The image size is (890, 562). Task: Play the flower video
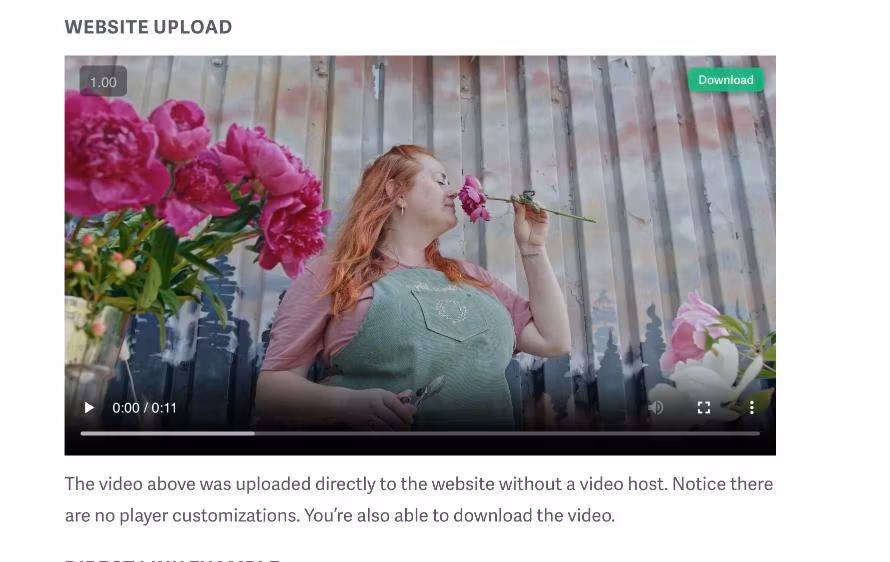coord(89,408)
